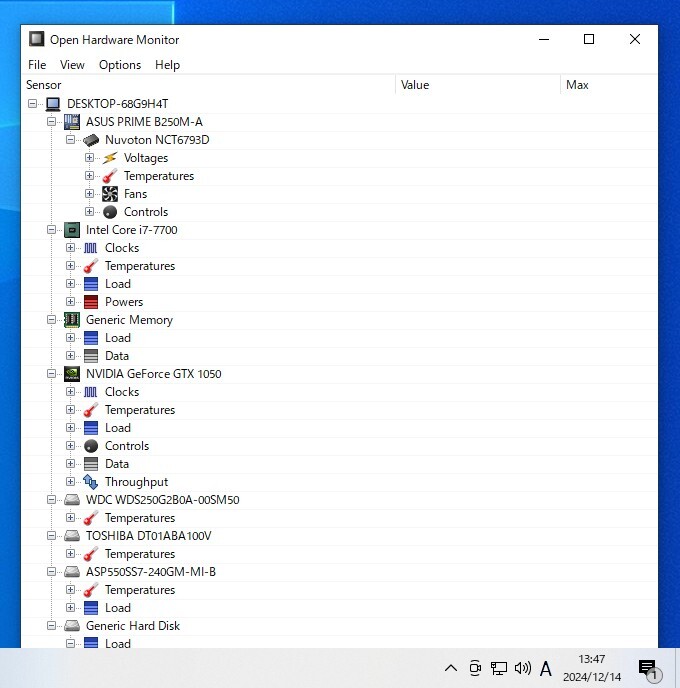680x688 pixels.
Task: Select the Data row under NVIDIA GeForce
Action: pos(340,464)
